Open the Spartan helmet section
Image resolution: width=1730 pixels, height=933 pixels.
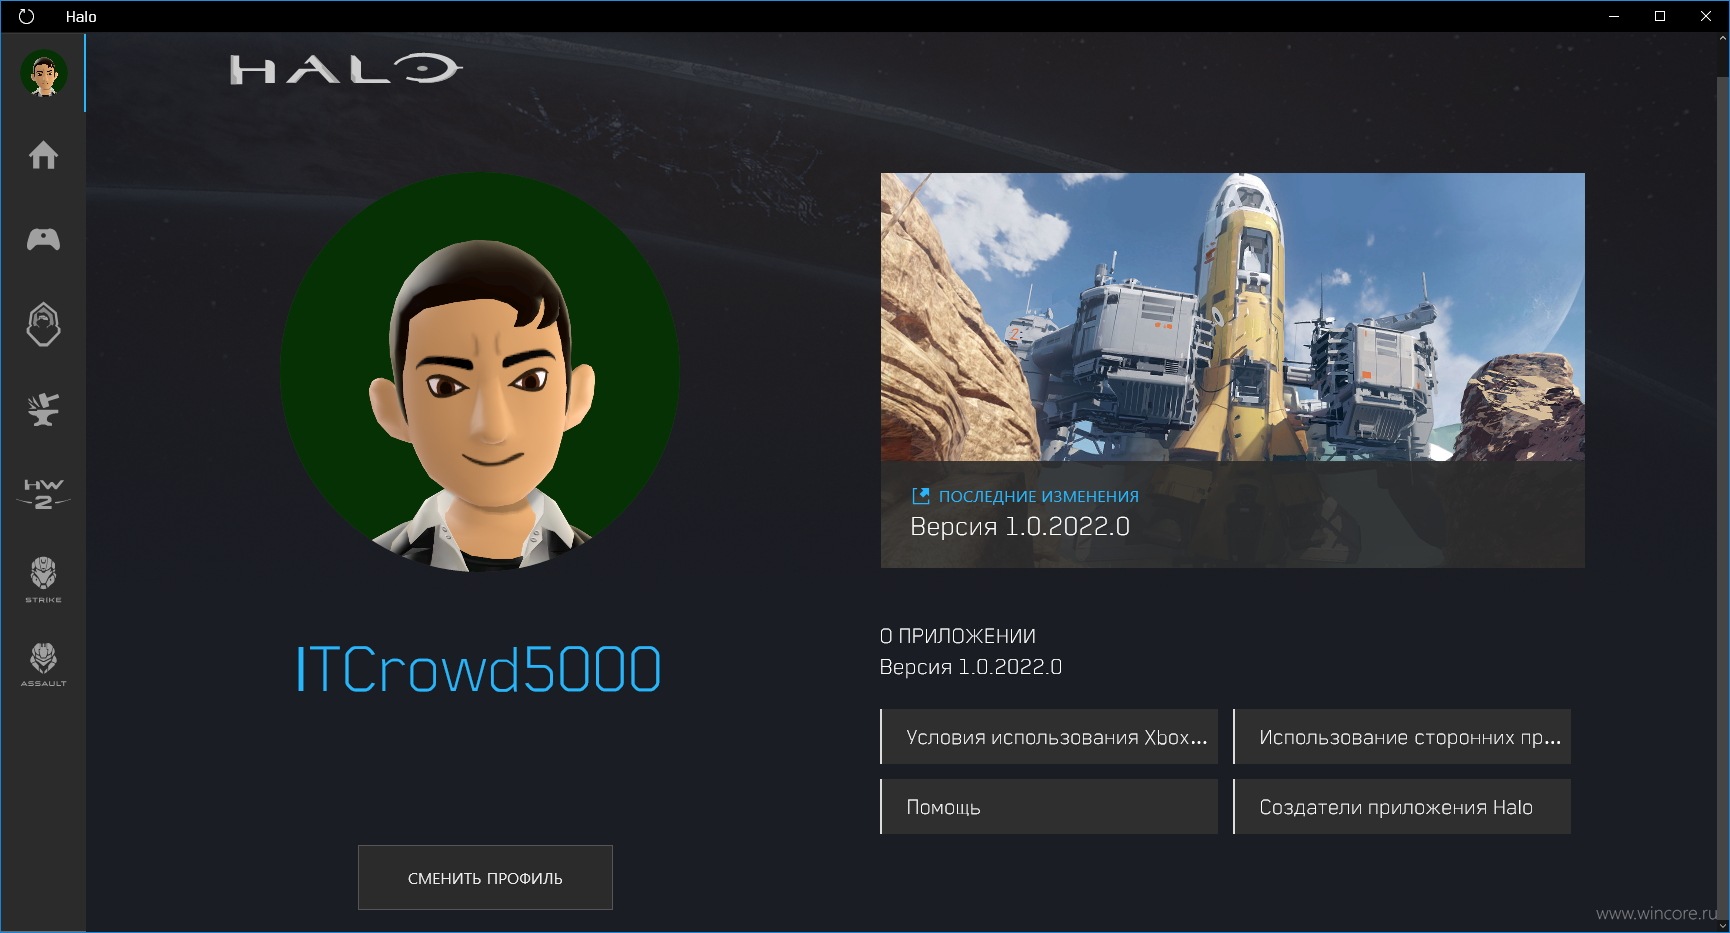tap(43, 324)
